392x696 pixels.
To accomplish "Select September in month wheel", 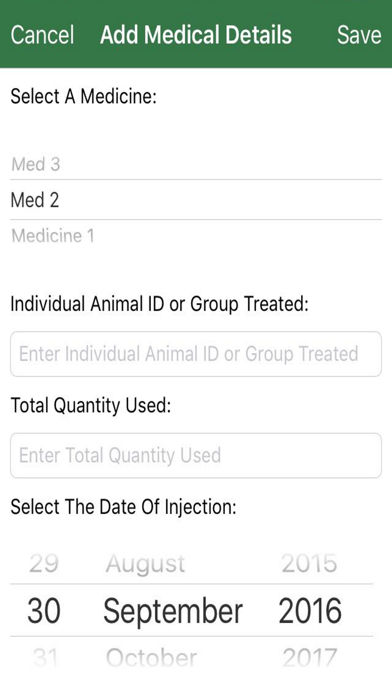I will [173, 612].
